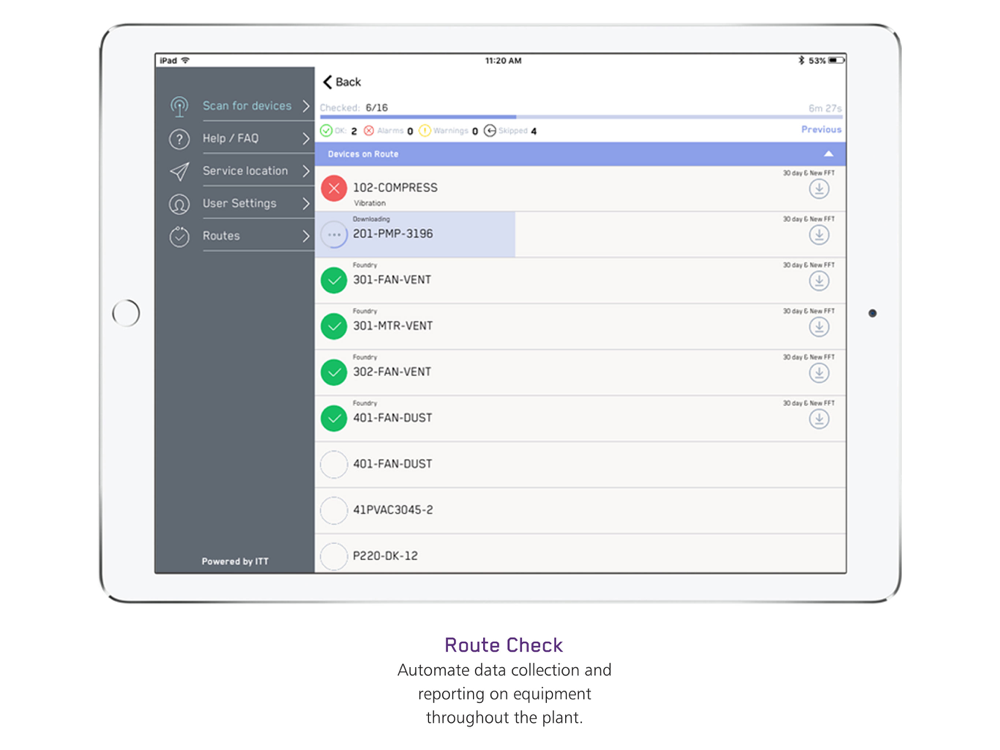Image resolution: width=1000 pixels, height=750 pixels.
Task: Open the P220-DK-12 device row
Action: click(580, 554)
